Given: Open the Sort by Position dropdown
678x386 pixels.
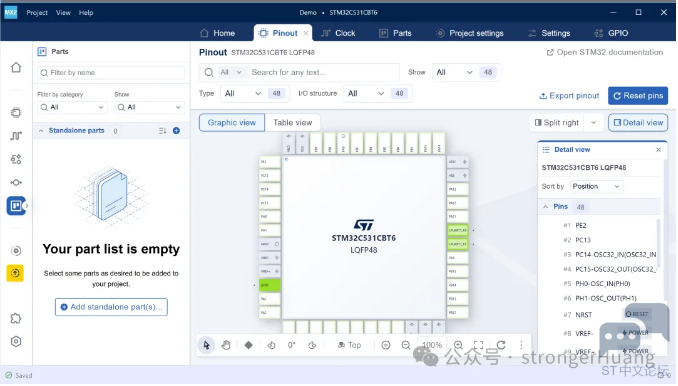Looking at the screenshot, I should [596, 187].
